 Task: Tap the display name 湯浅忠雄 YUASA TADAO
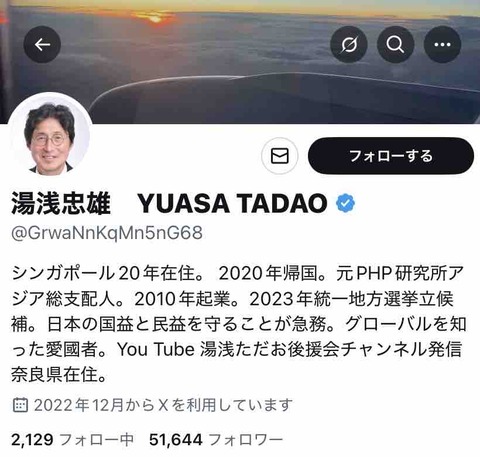coord(169,203)
